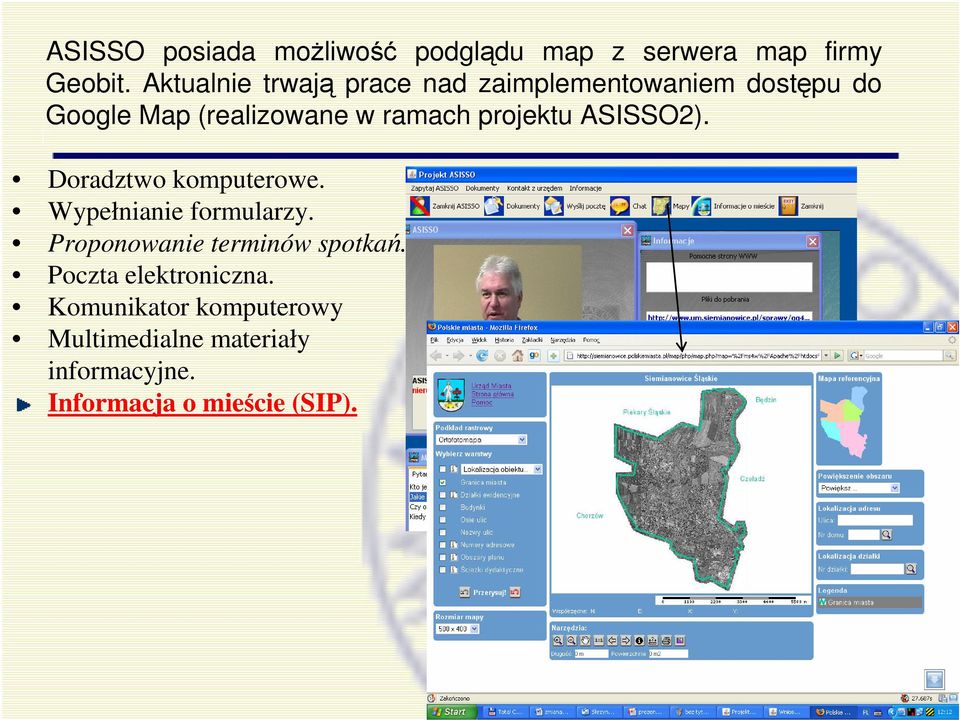Click the green Go arrow beside address bar

838,355
